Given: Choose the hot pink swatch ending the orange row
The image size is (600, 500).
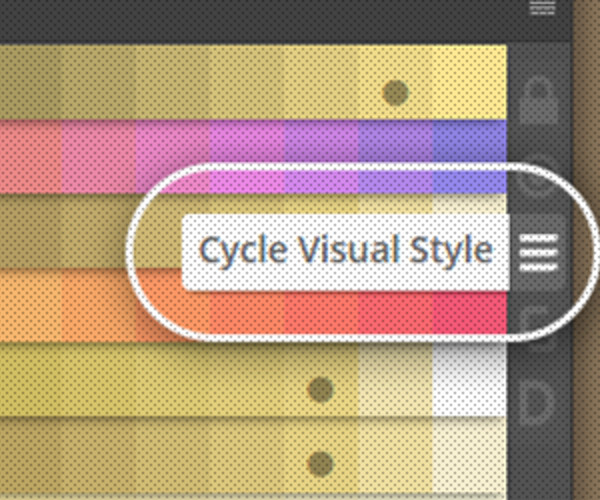Looking at the screenshot, I should (470, 312).
